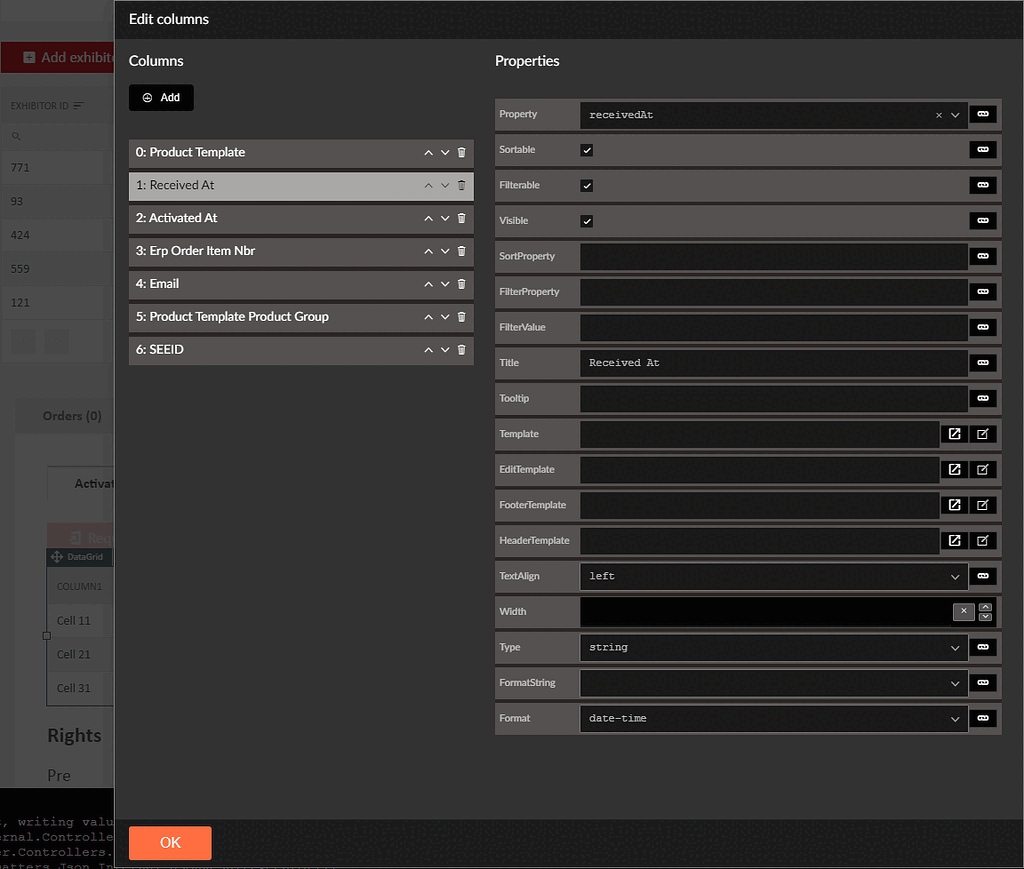1024x869 pixels.
Task: Move Erp Order Item Nbr column down
Action: [x=445, y=251]
